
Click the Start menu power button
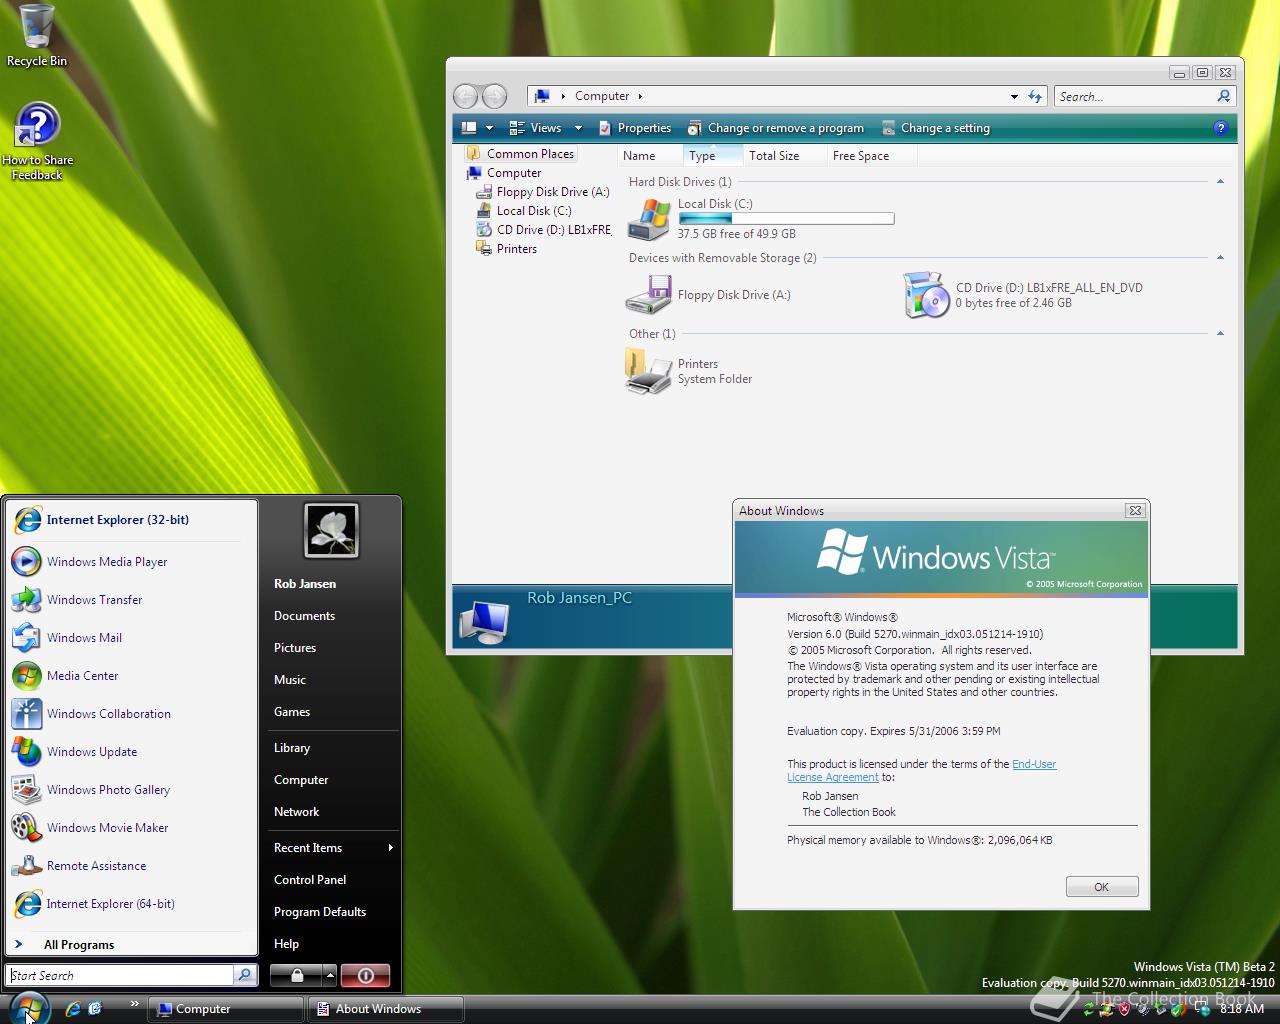tap(365, 975)
